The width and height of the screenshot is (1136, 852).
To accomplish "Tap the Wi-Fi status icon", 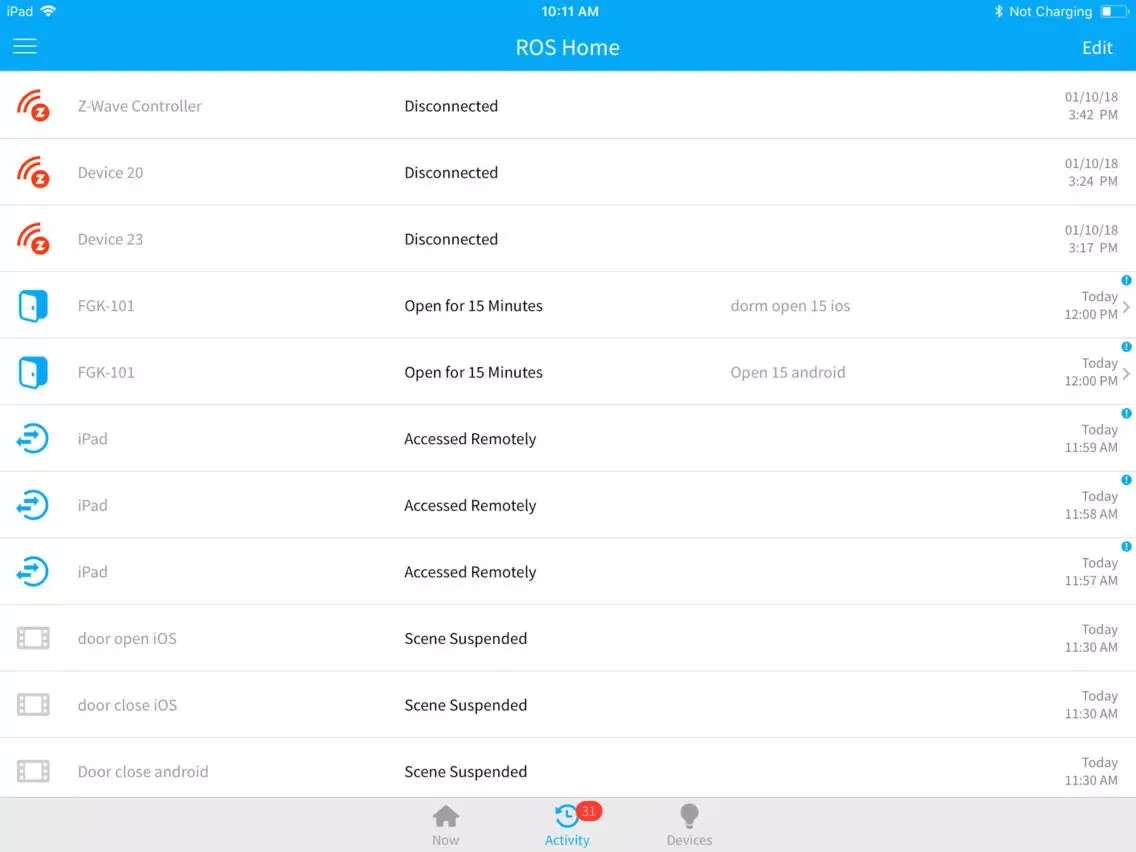I will pos(49,11).
